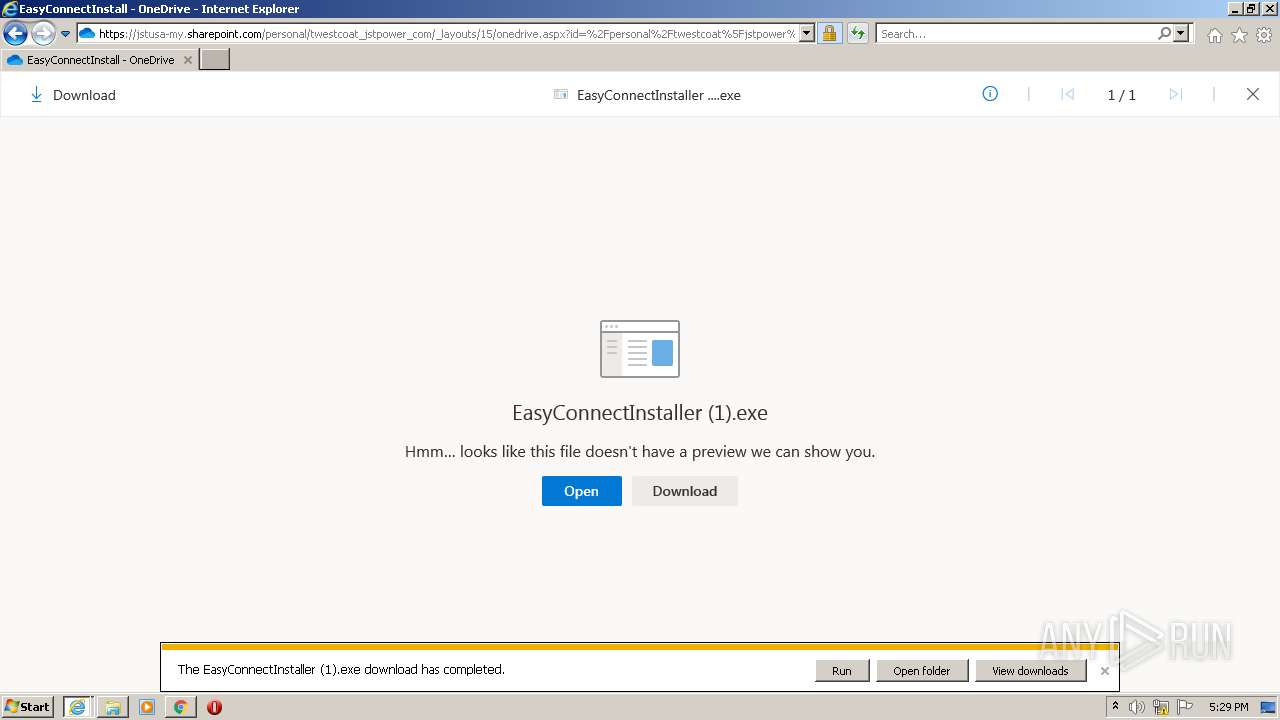The height and width of the screenshot is (720, 1280).
Task: Click the 5:29 PM taskbar clock
Action: click(1228, 707)
